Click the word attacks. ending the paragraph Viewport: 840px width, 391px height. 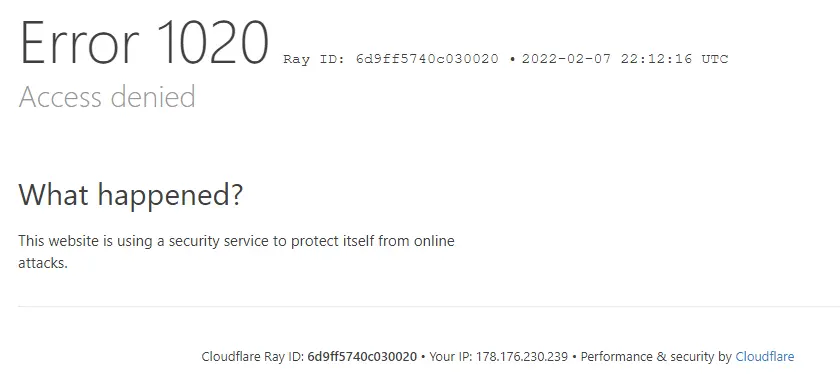[x=43, y=263]
